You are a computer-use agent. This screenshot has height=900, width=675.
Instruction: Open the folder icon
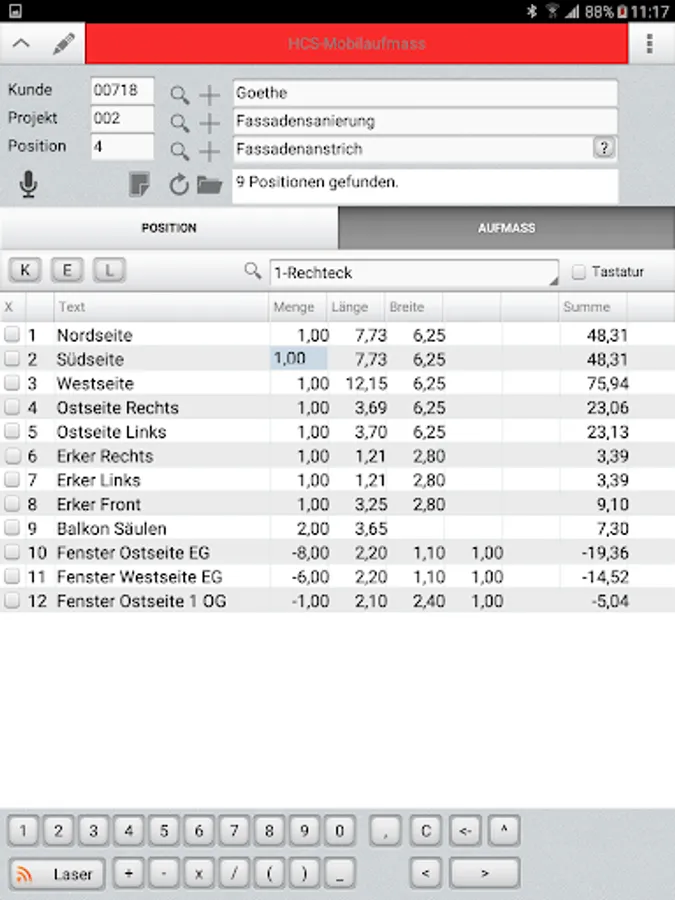click(210, 185)
